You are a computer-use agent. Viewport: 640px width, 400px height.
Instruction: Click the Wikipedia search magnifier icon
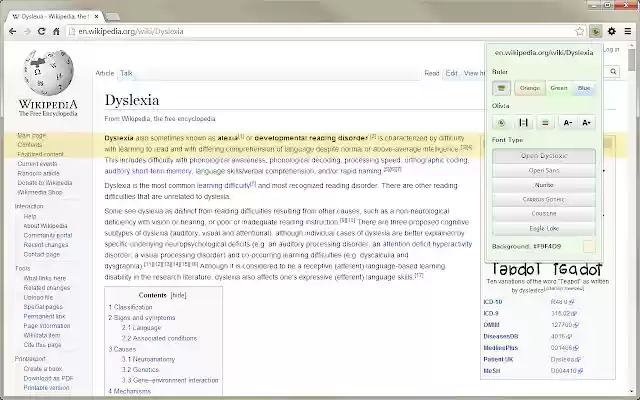click(x=613, y=72)
